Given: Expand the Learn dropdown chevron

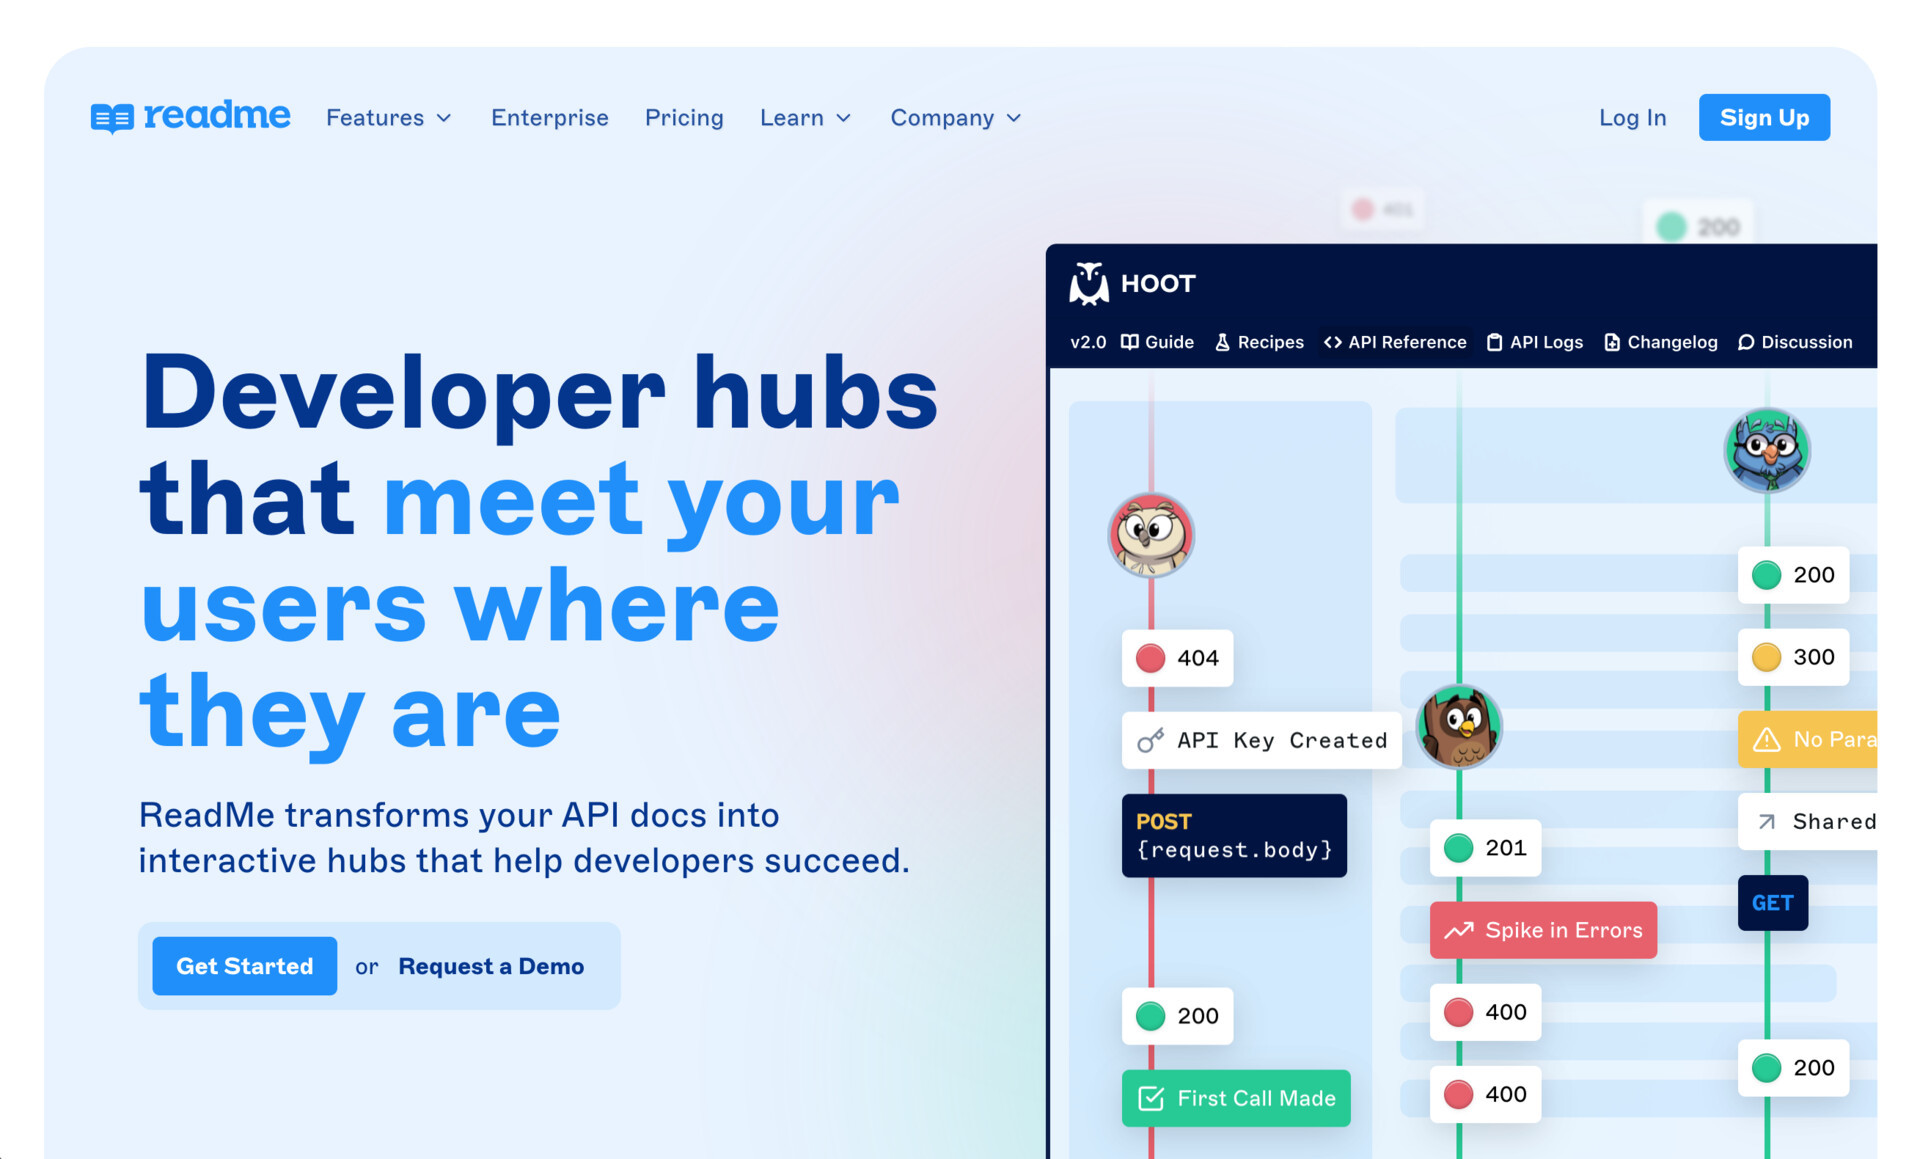Looking at the screenshot, I should tap(844, 118).
